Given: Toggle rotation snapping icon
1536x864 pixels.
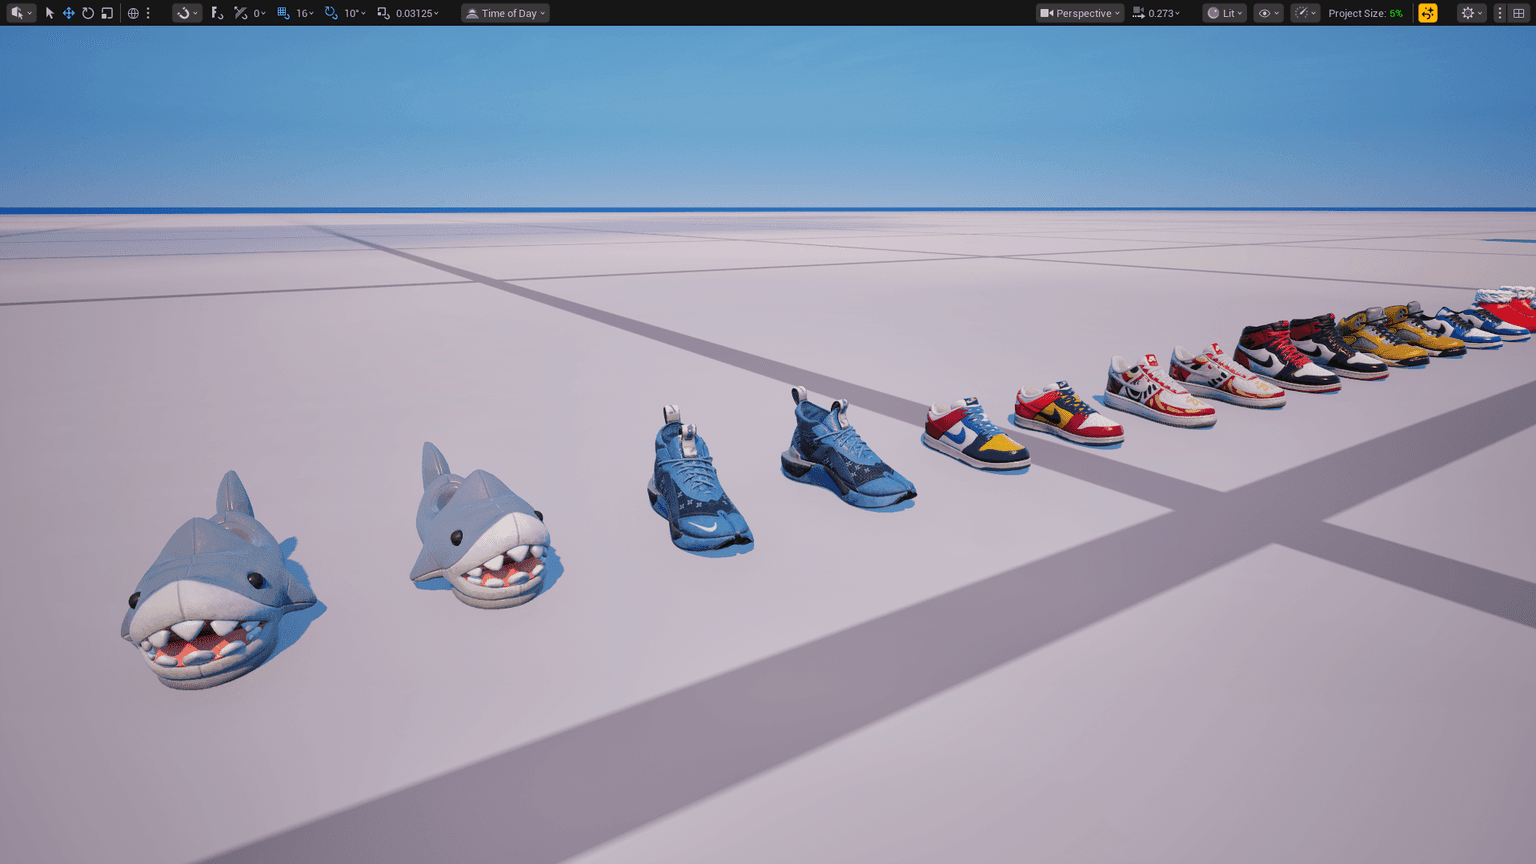Looking at the screenshot, I should coord(331,13).
